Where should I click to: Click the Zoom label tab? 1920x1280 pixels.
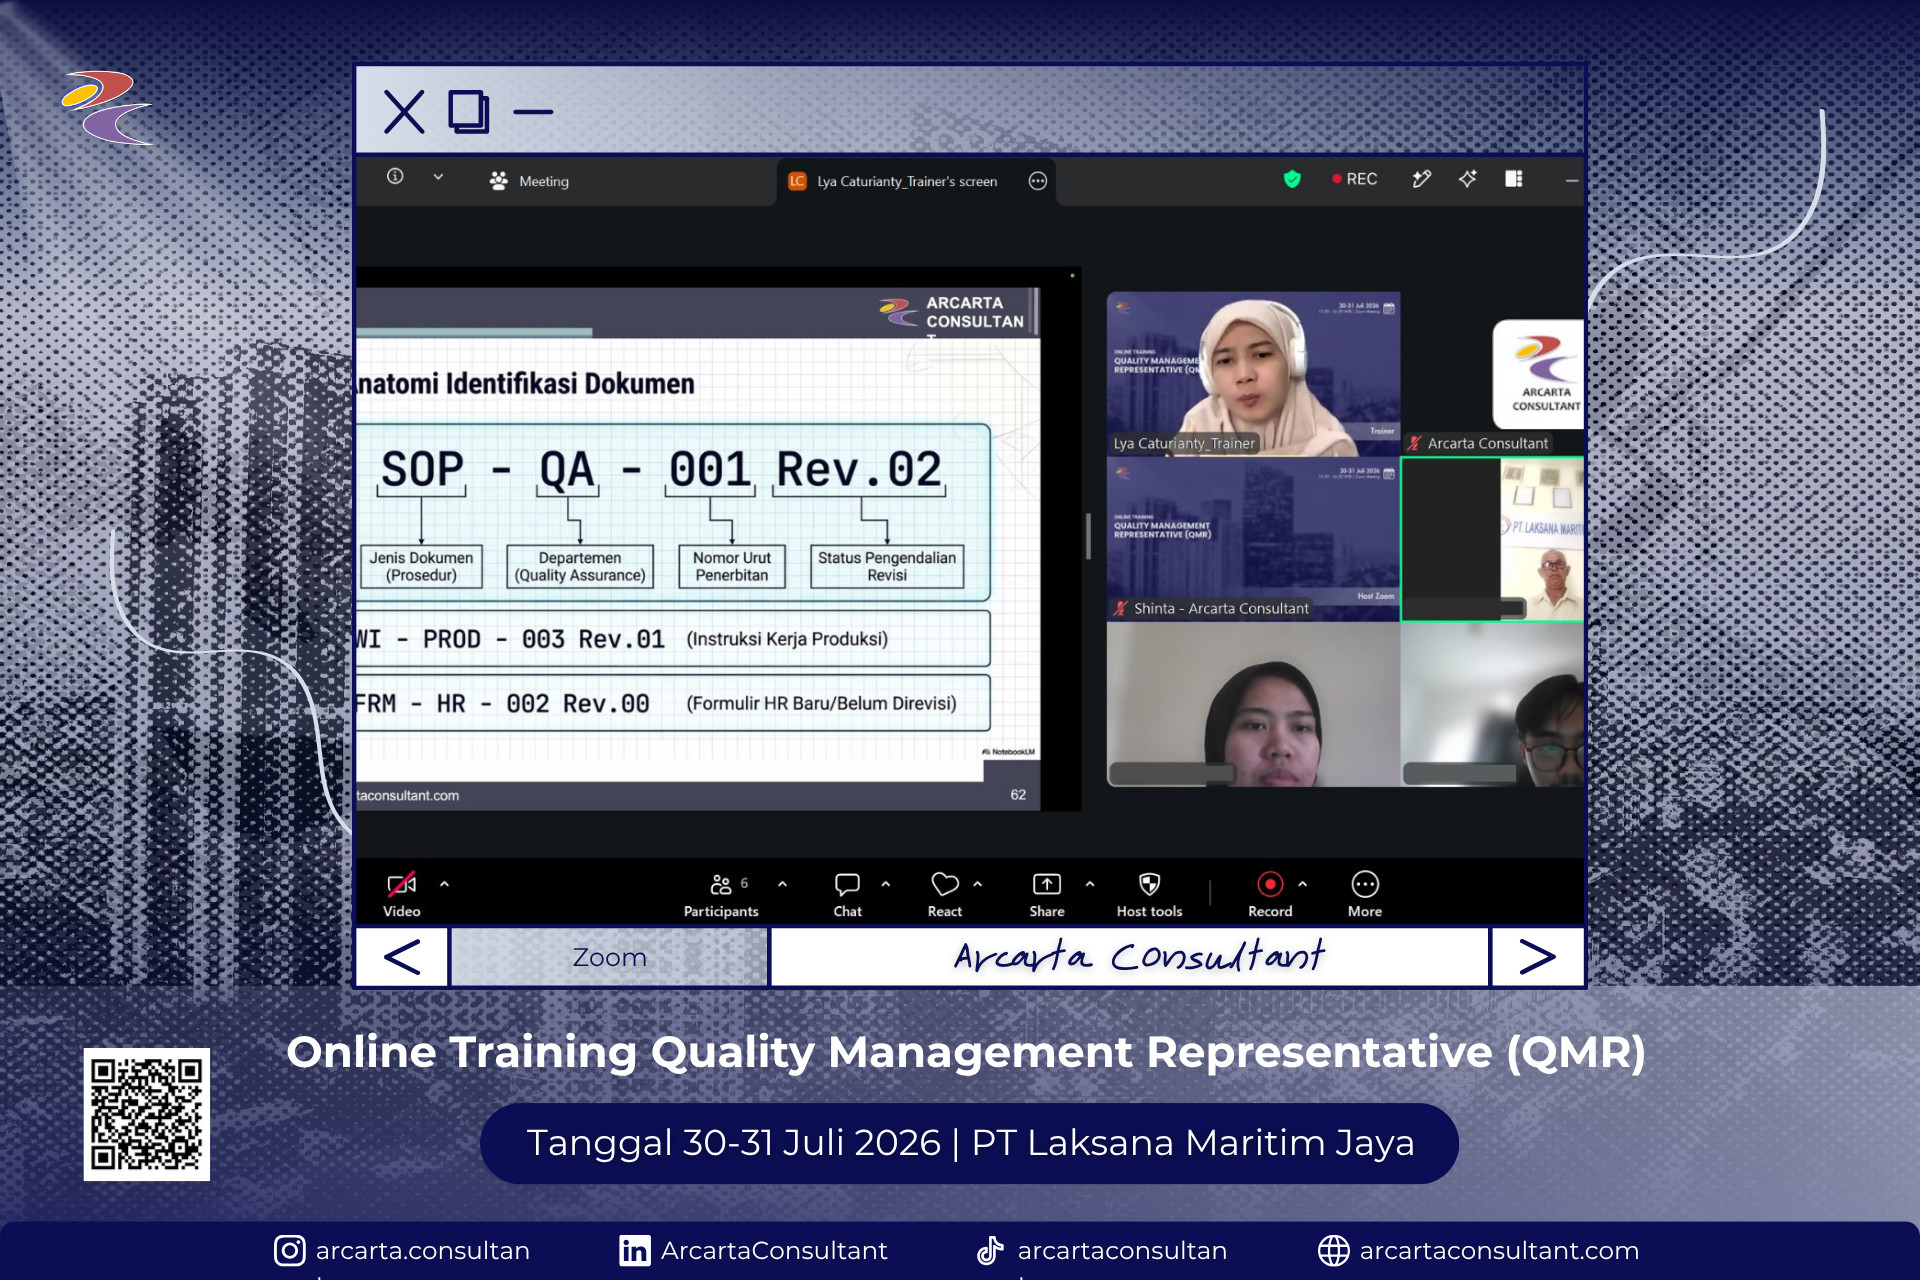(x=609, y=957)
